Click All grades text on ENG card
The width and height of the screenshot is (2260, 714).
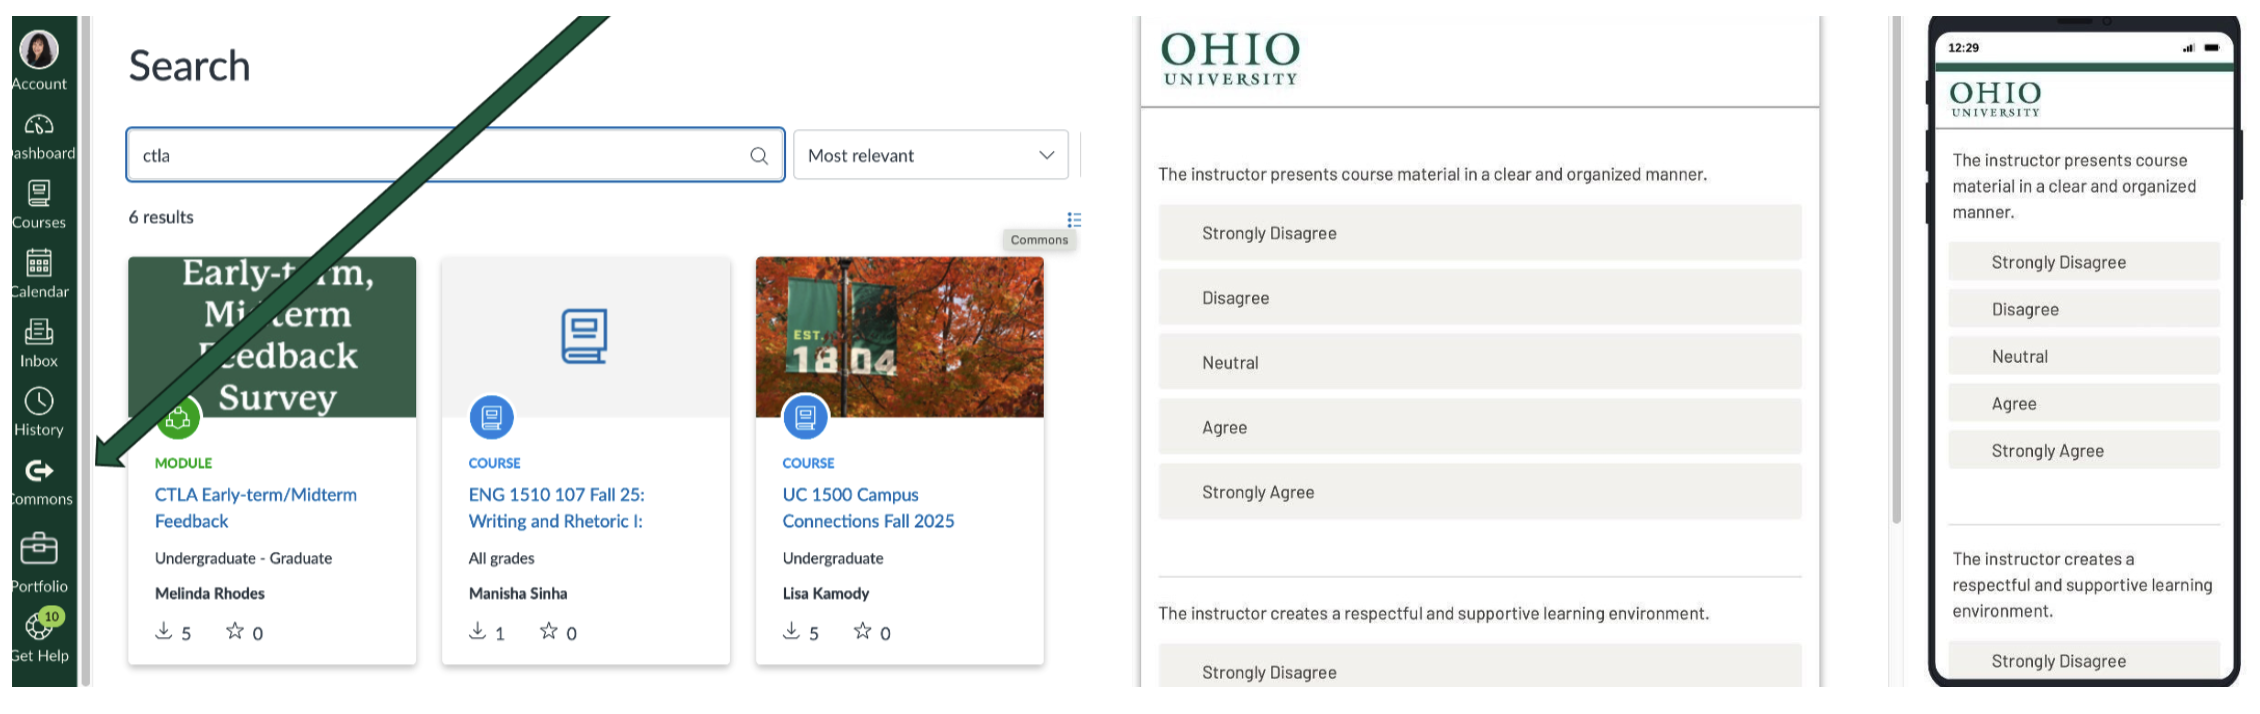click(502, 558)
